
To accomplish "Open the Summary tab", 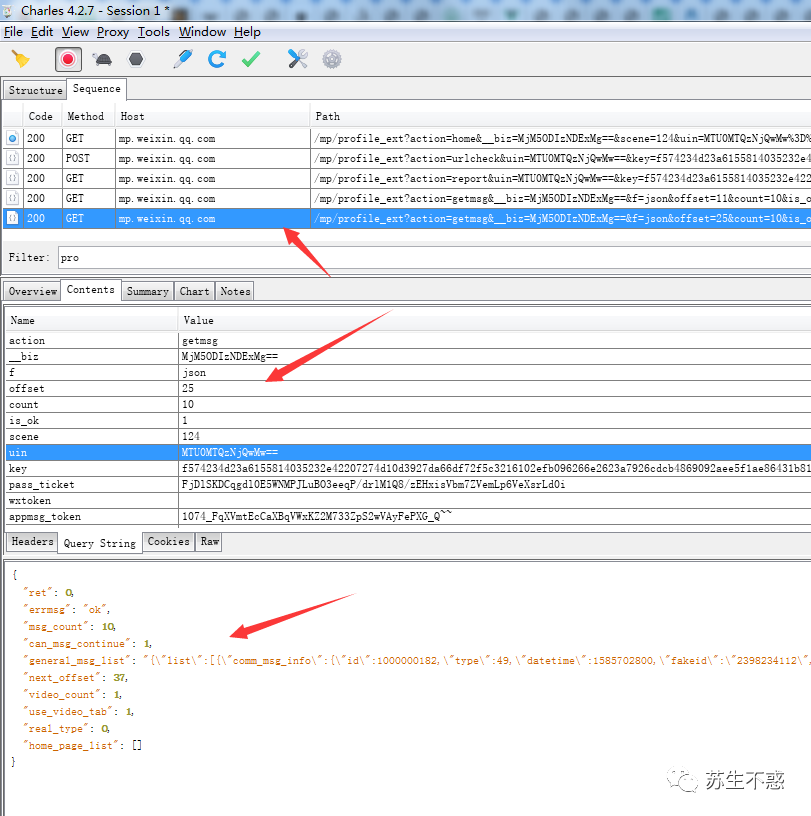I will (x=148, y=291).
